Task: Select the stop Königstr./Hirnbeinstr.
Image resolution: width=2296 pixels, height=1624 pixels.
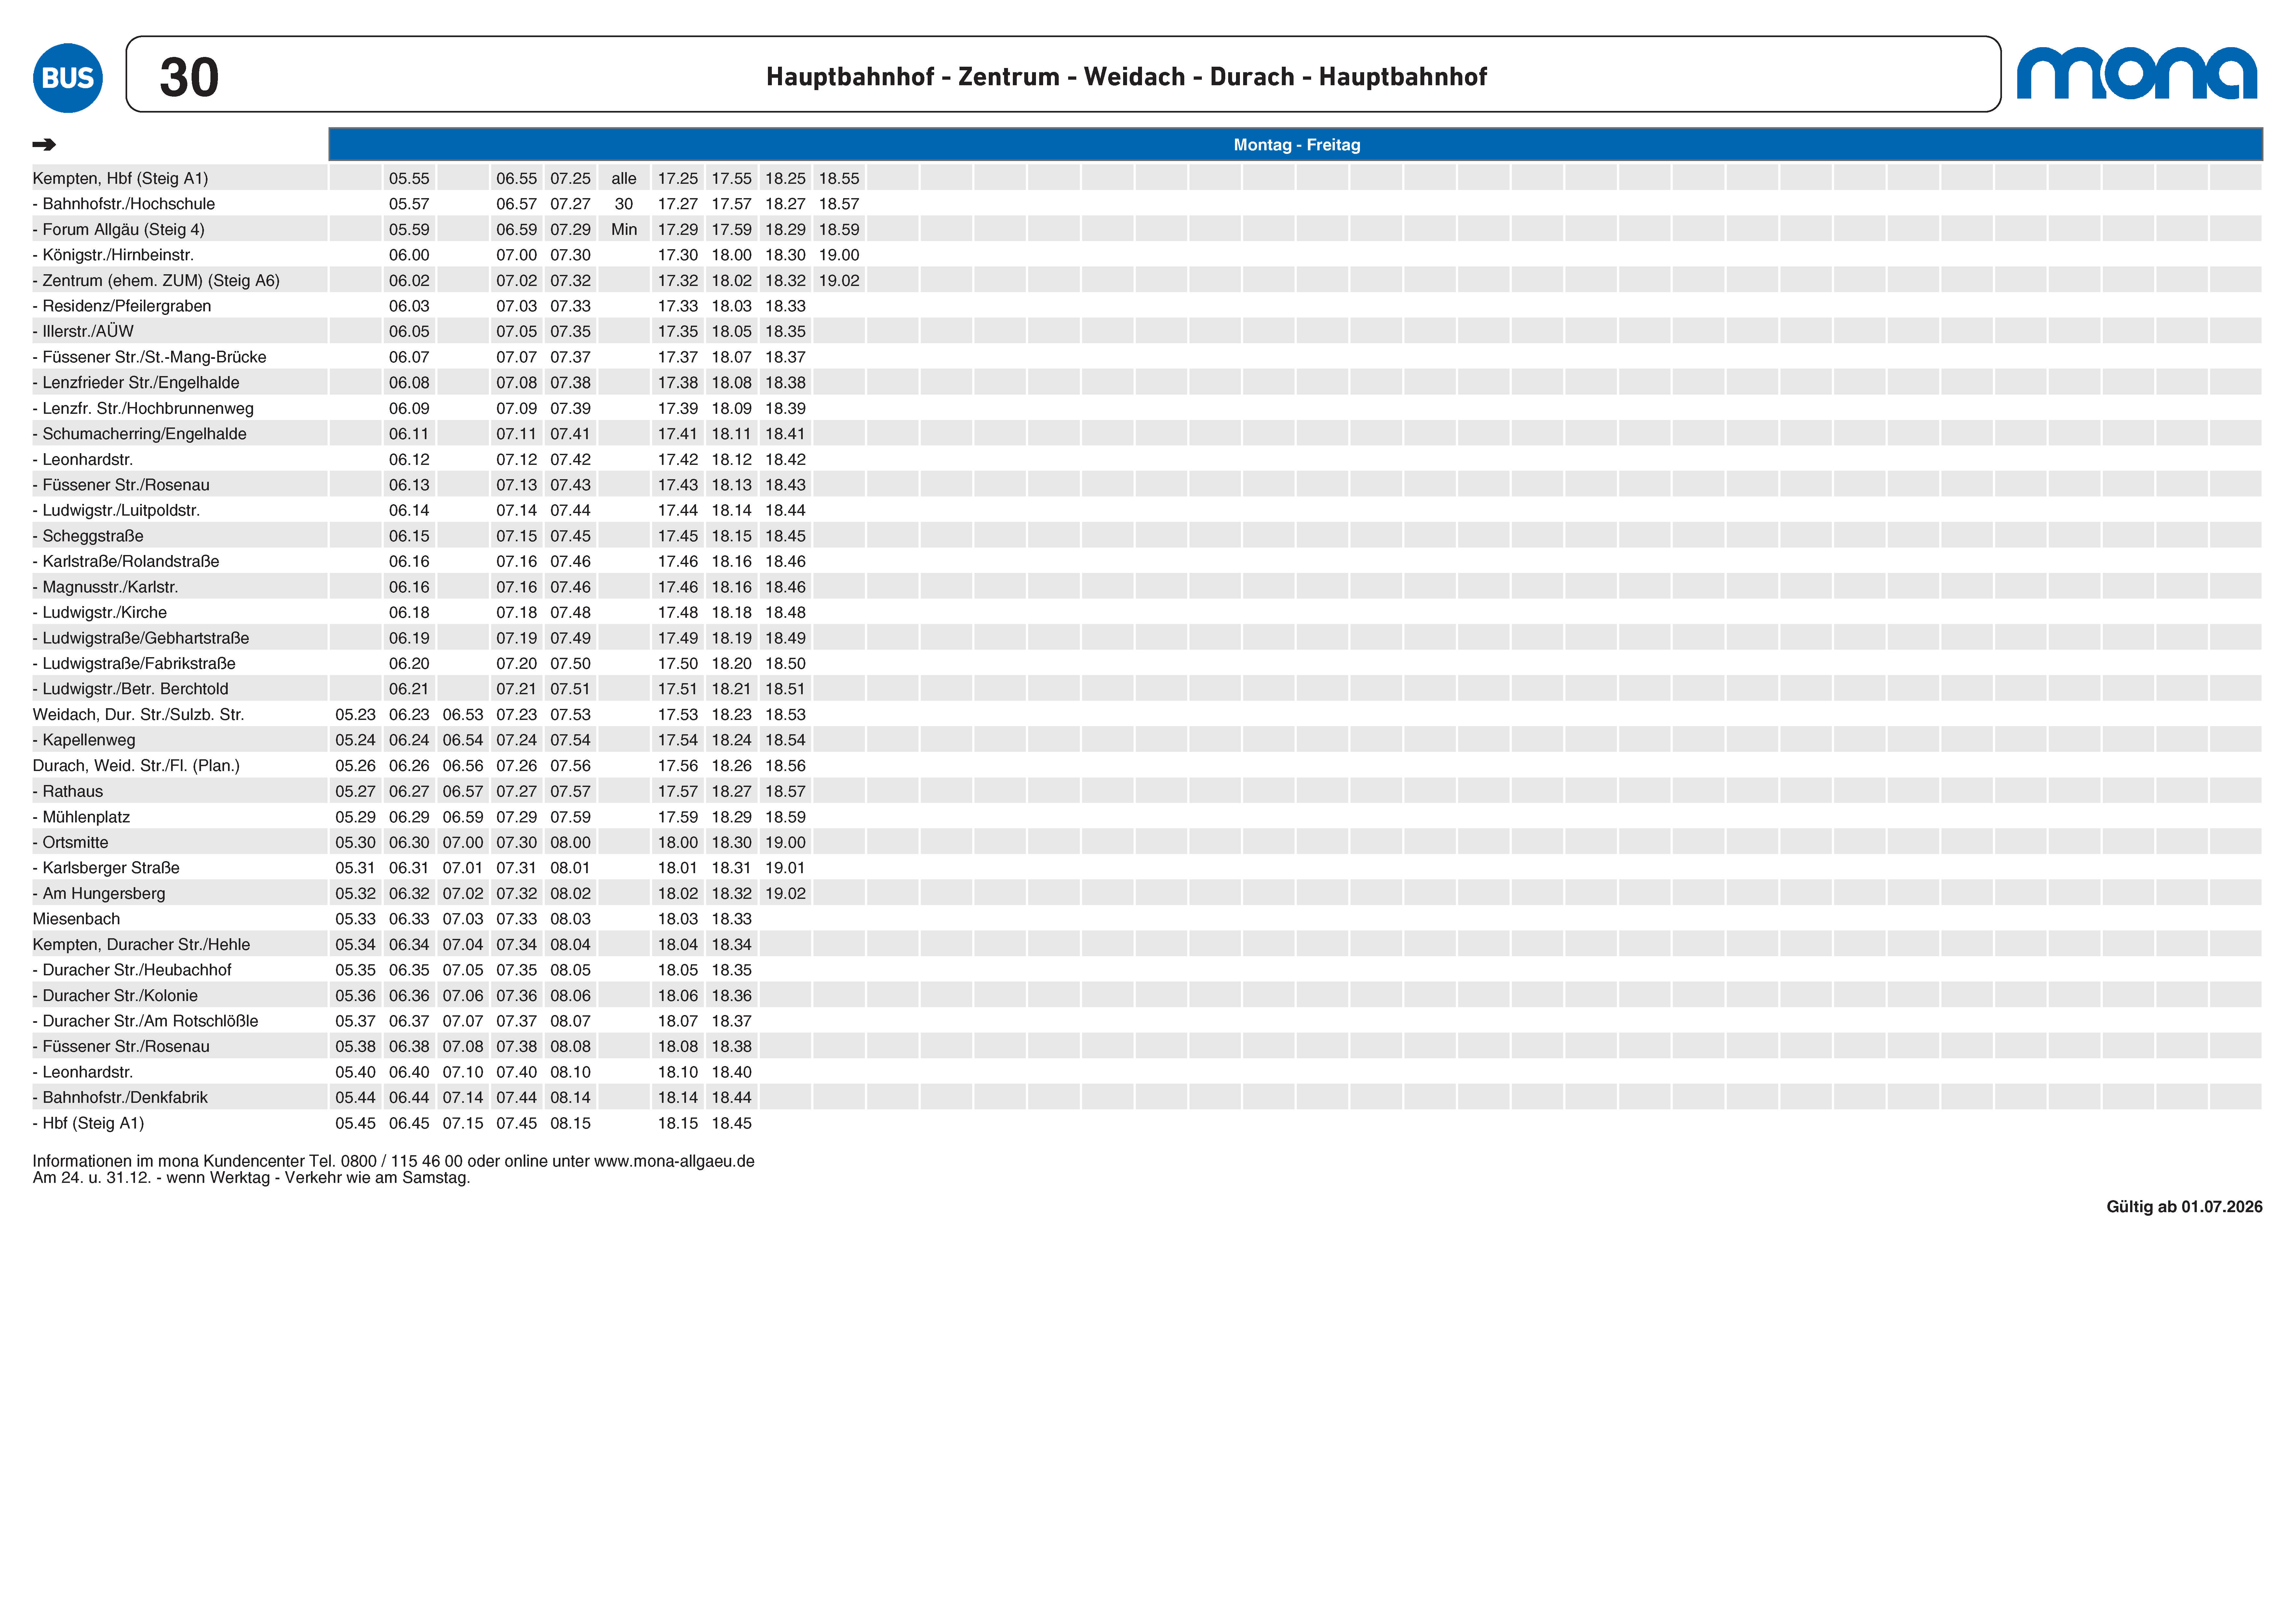Action: [113, 255]
